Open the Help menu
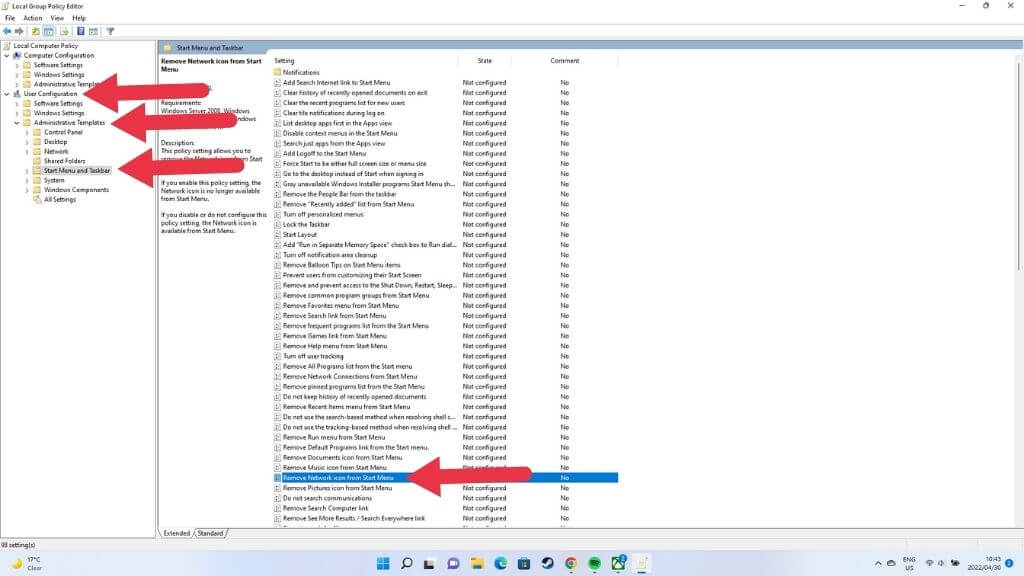 tap(79, 18)
